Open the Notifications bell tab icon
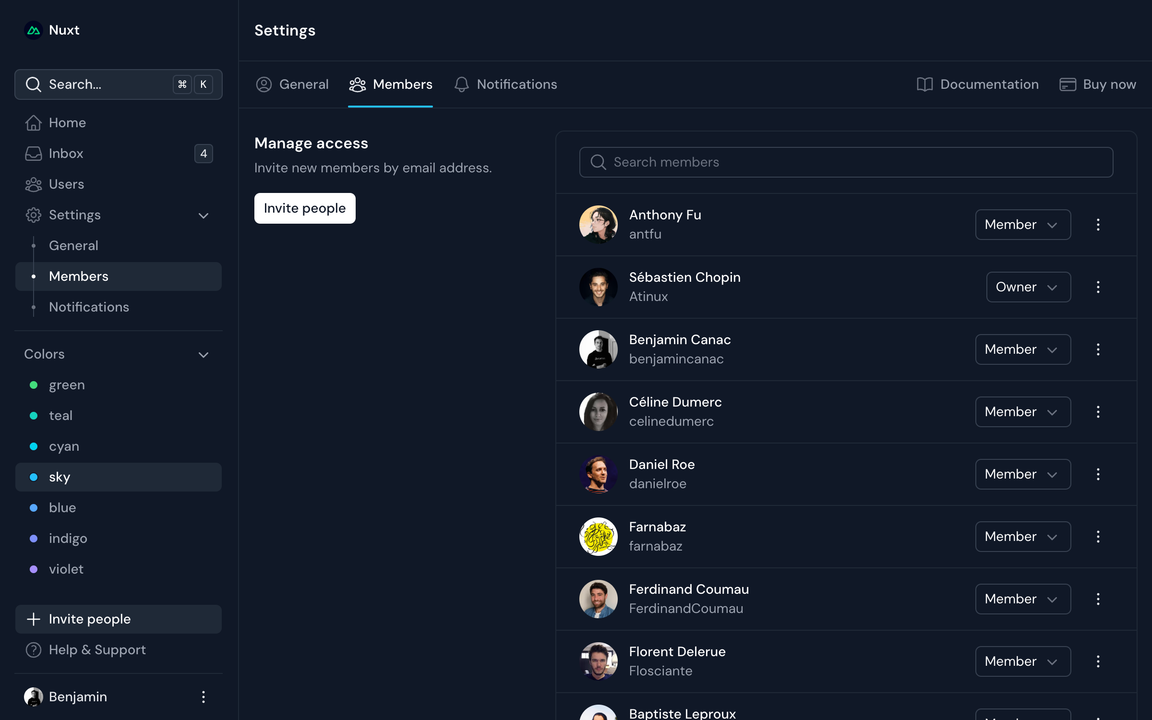The image size is (1152, 720). [x=461, y=84]
